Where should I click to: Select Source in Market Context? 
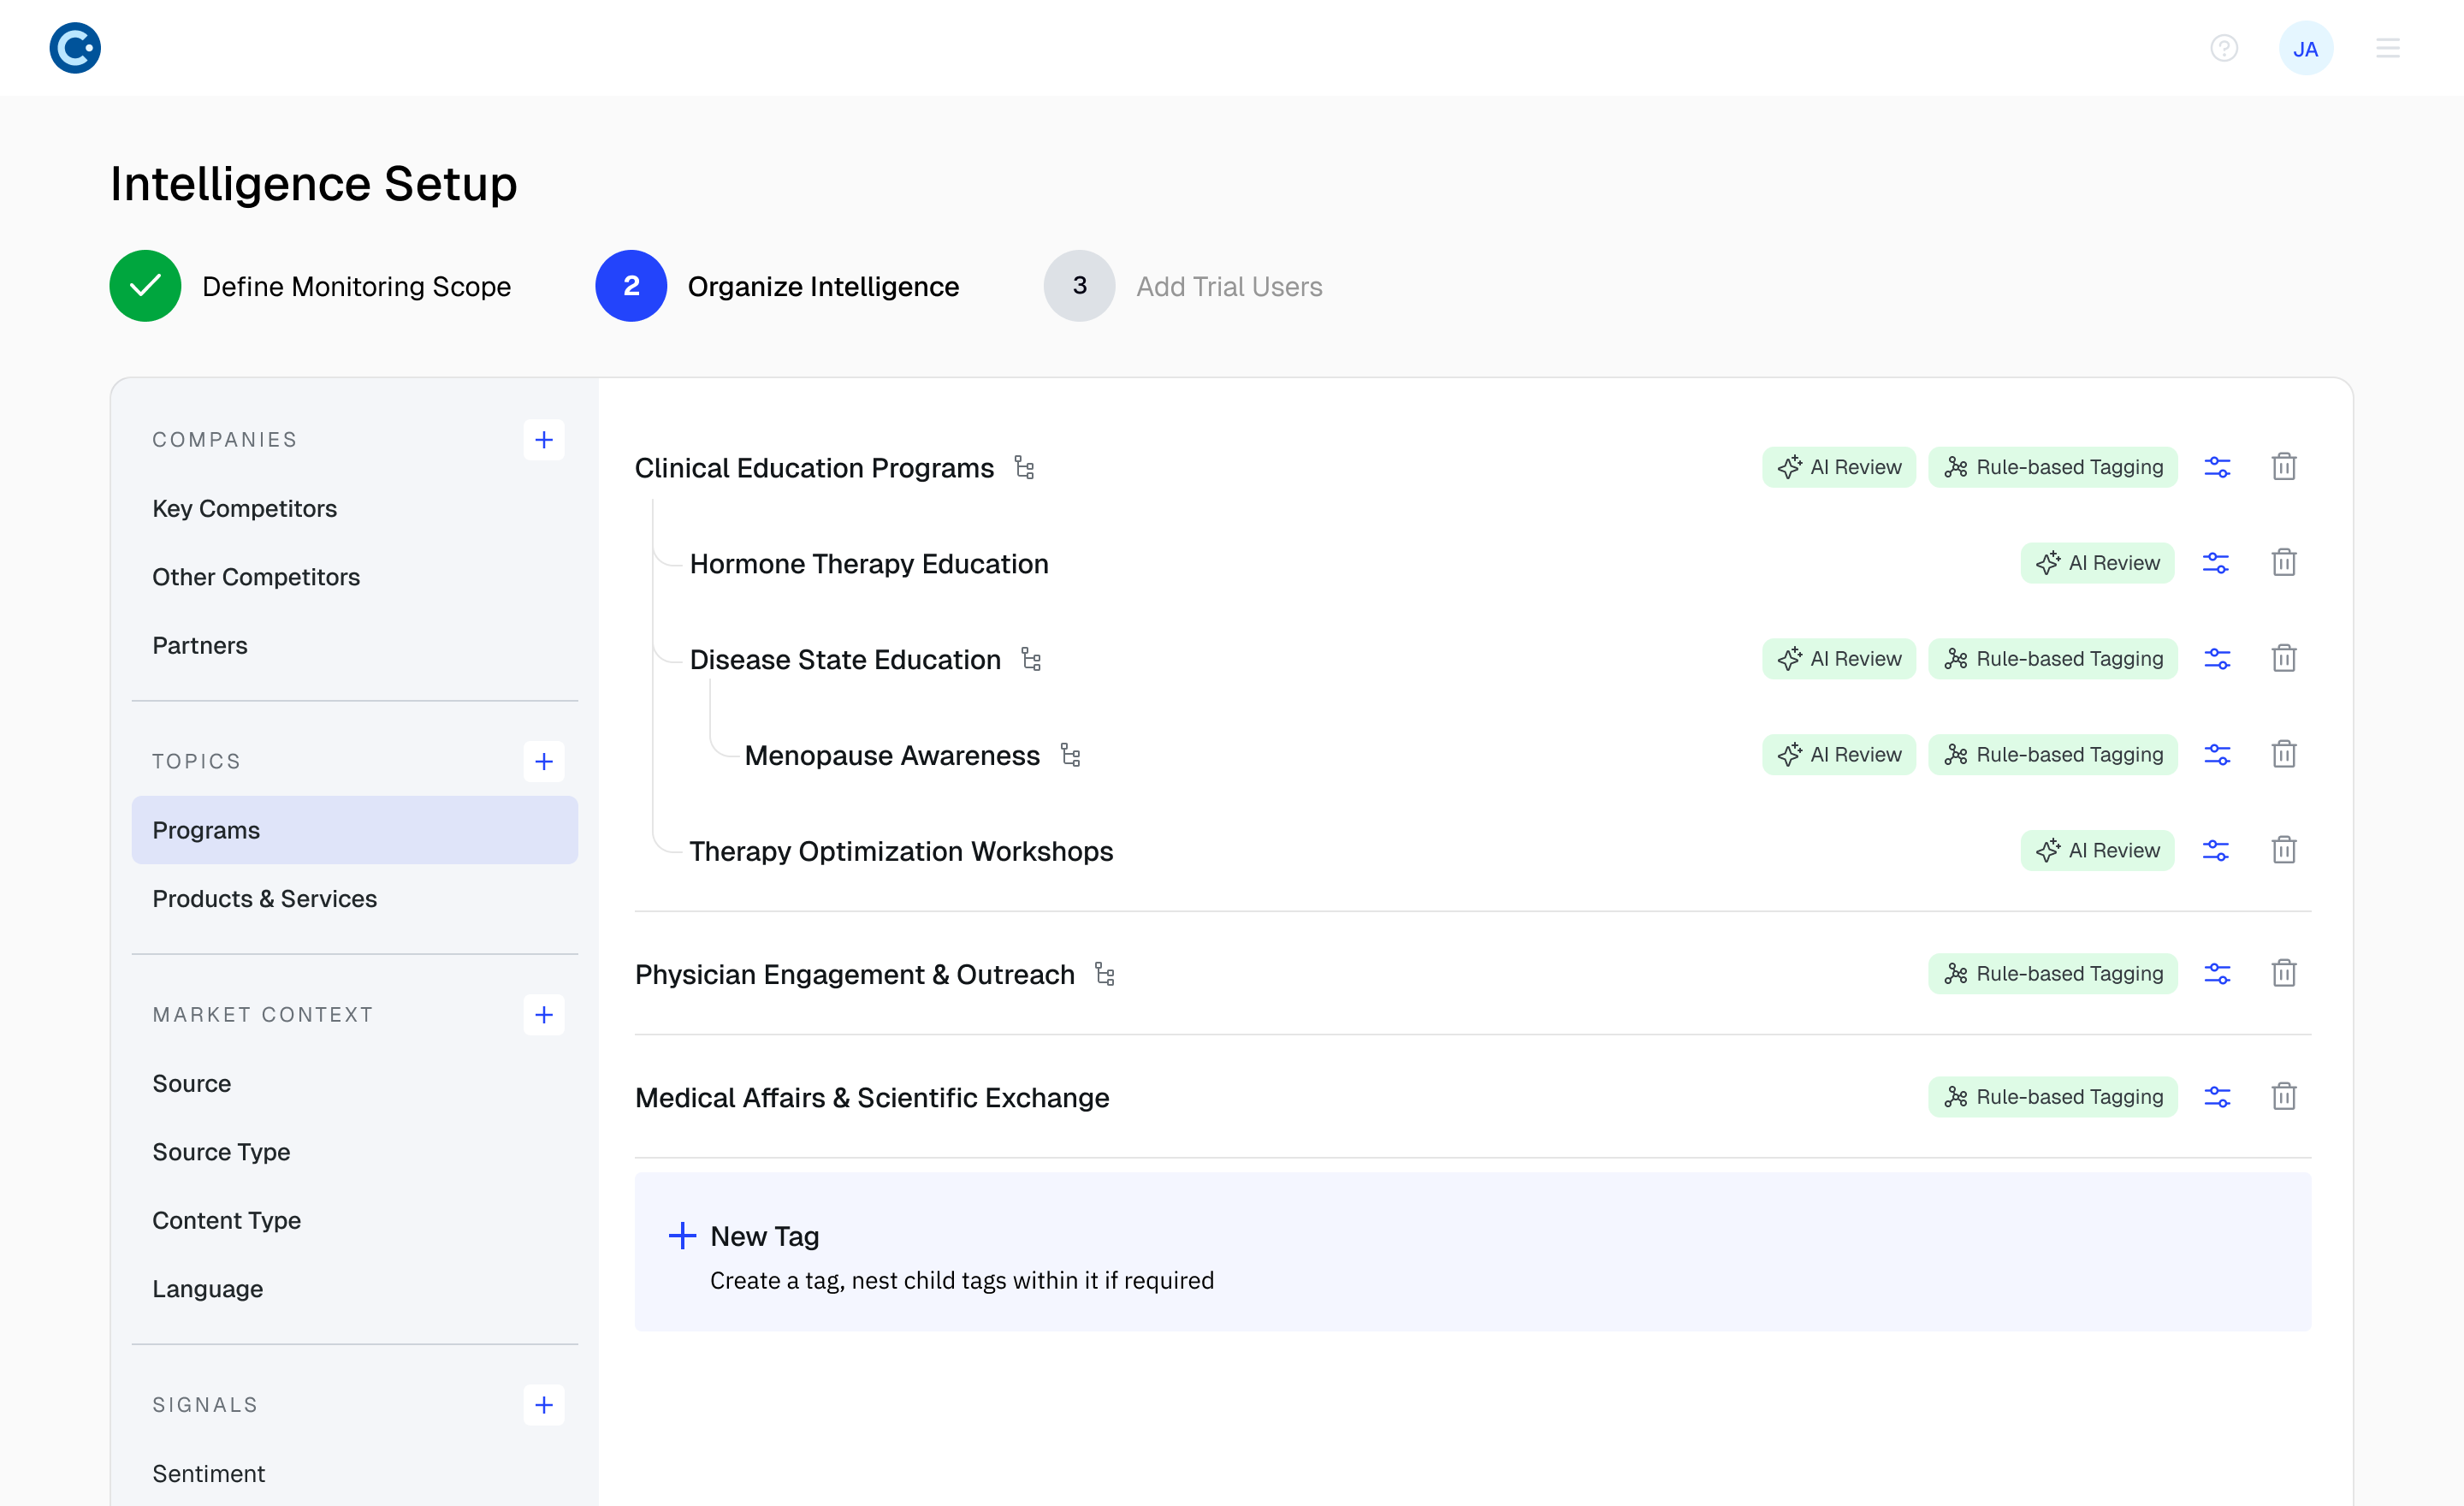[x=355, y=1084]
